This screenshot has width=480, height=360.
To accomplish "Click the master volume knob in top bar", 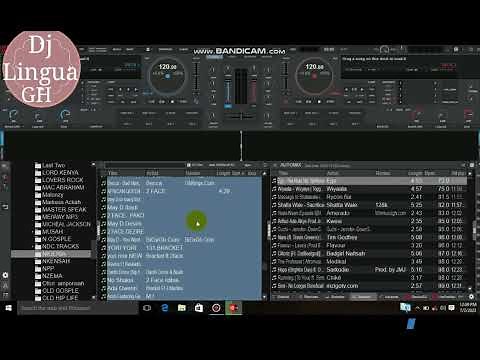I will tap(385, 50).
